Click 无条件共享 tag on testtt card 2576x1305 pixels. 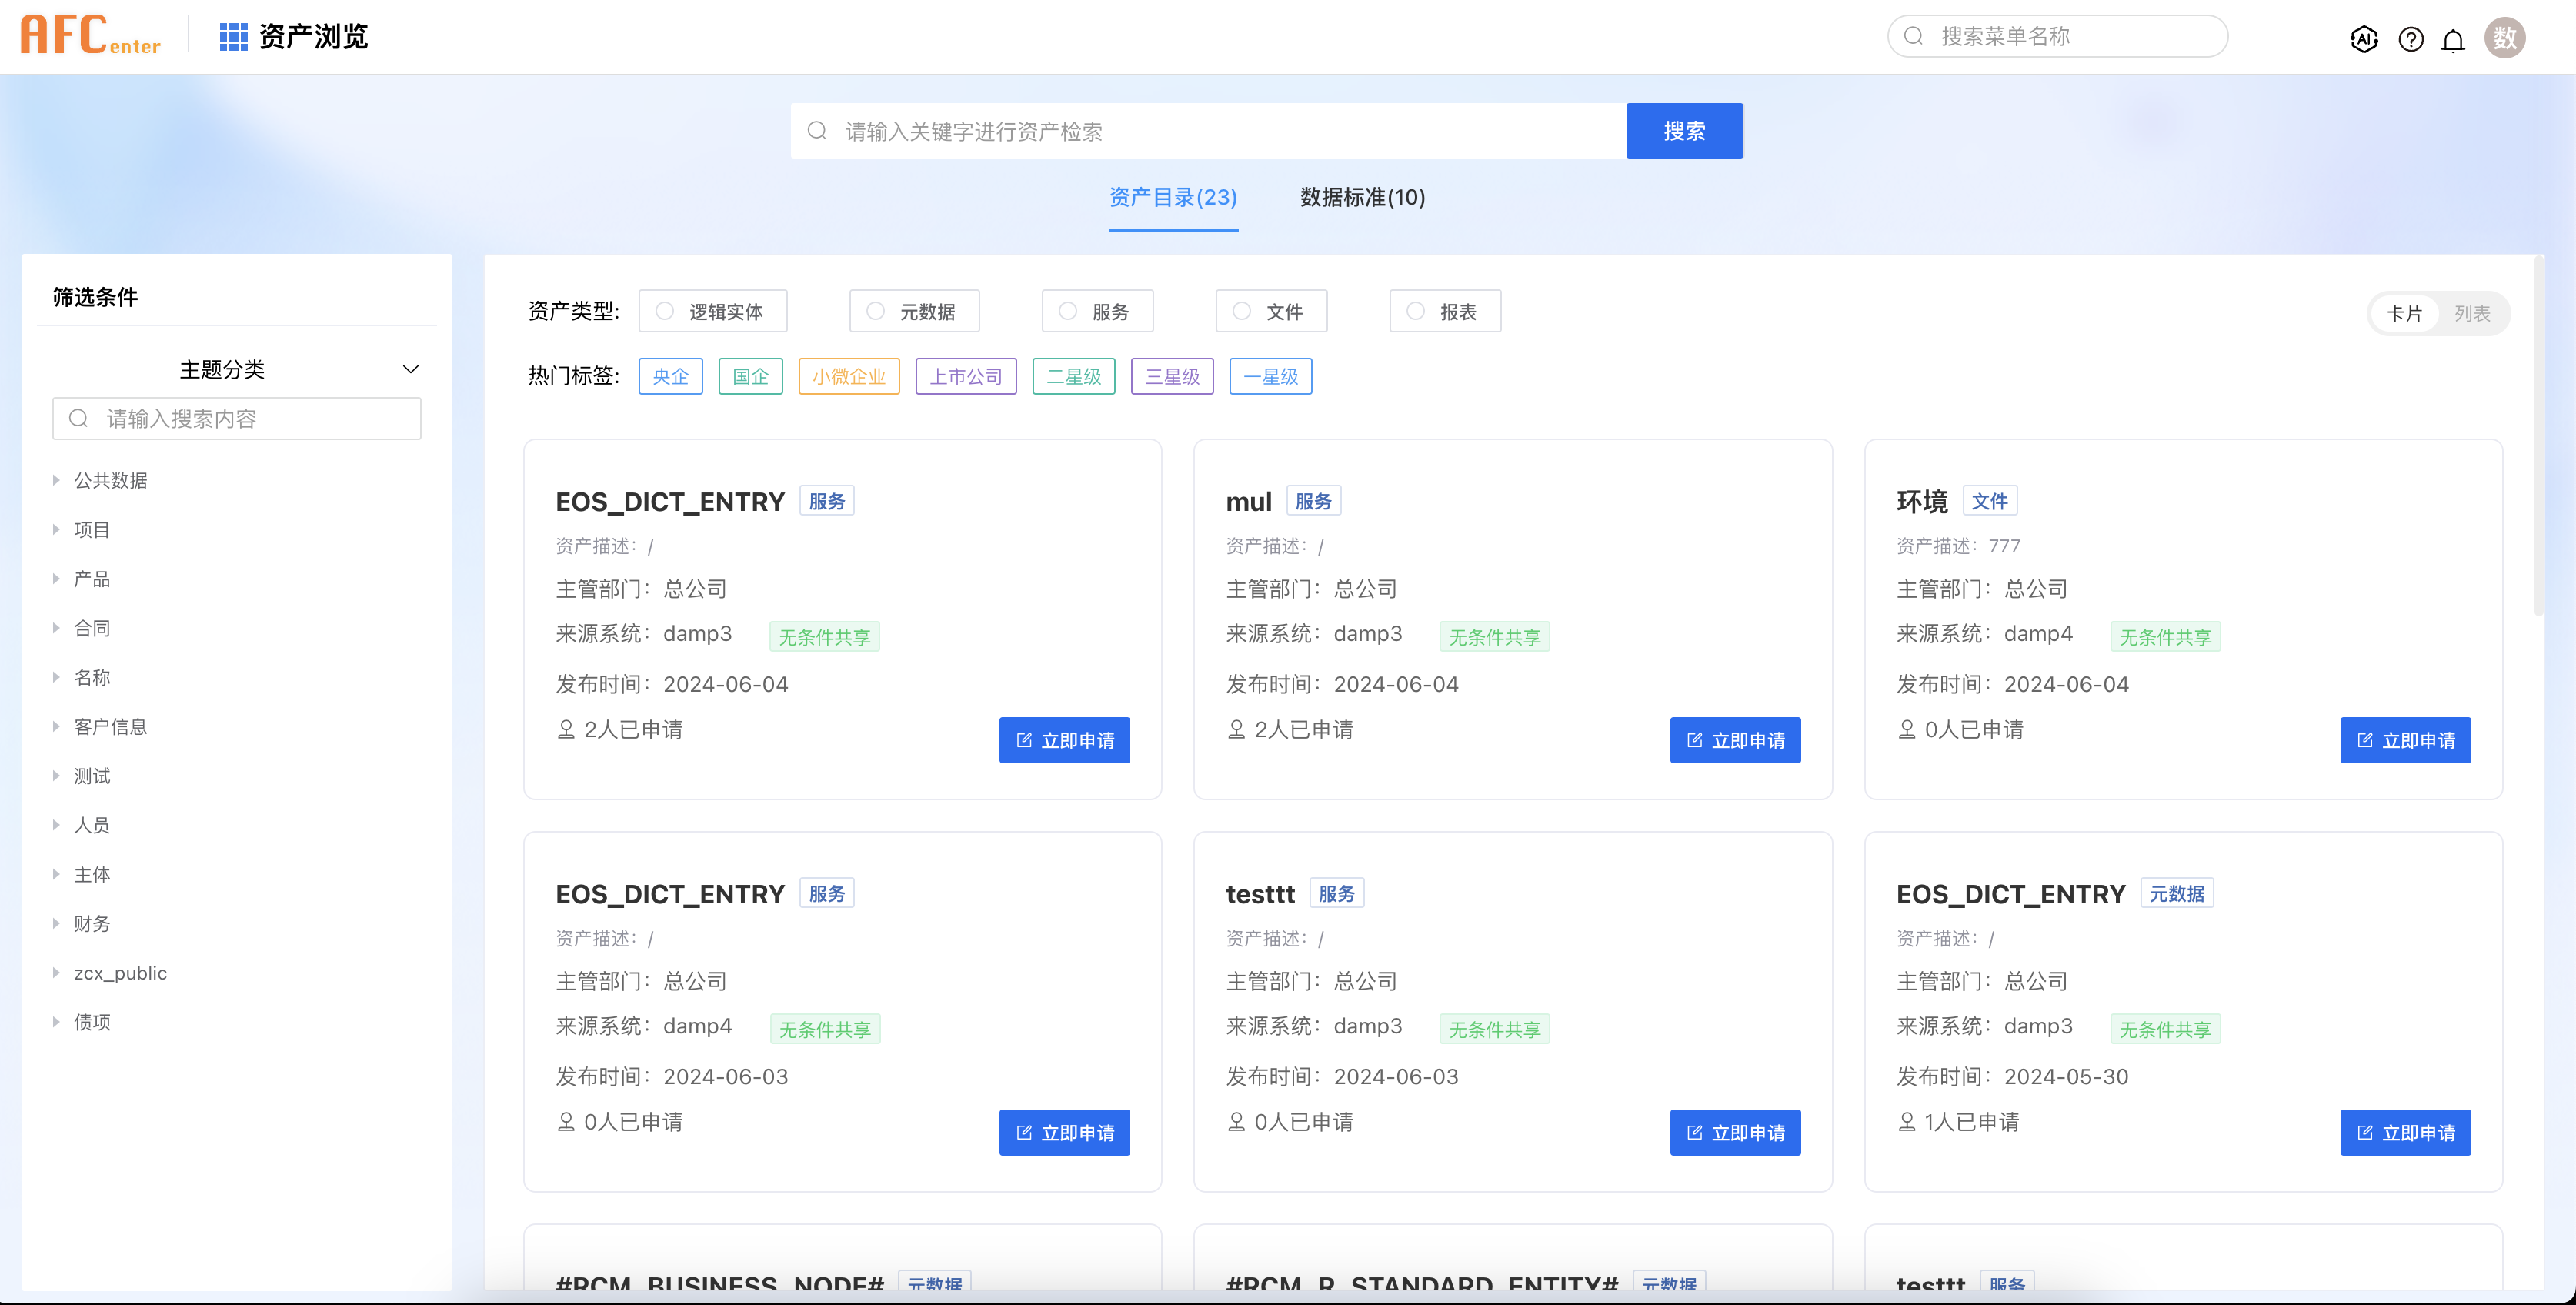(1494, 1028)
